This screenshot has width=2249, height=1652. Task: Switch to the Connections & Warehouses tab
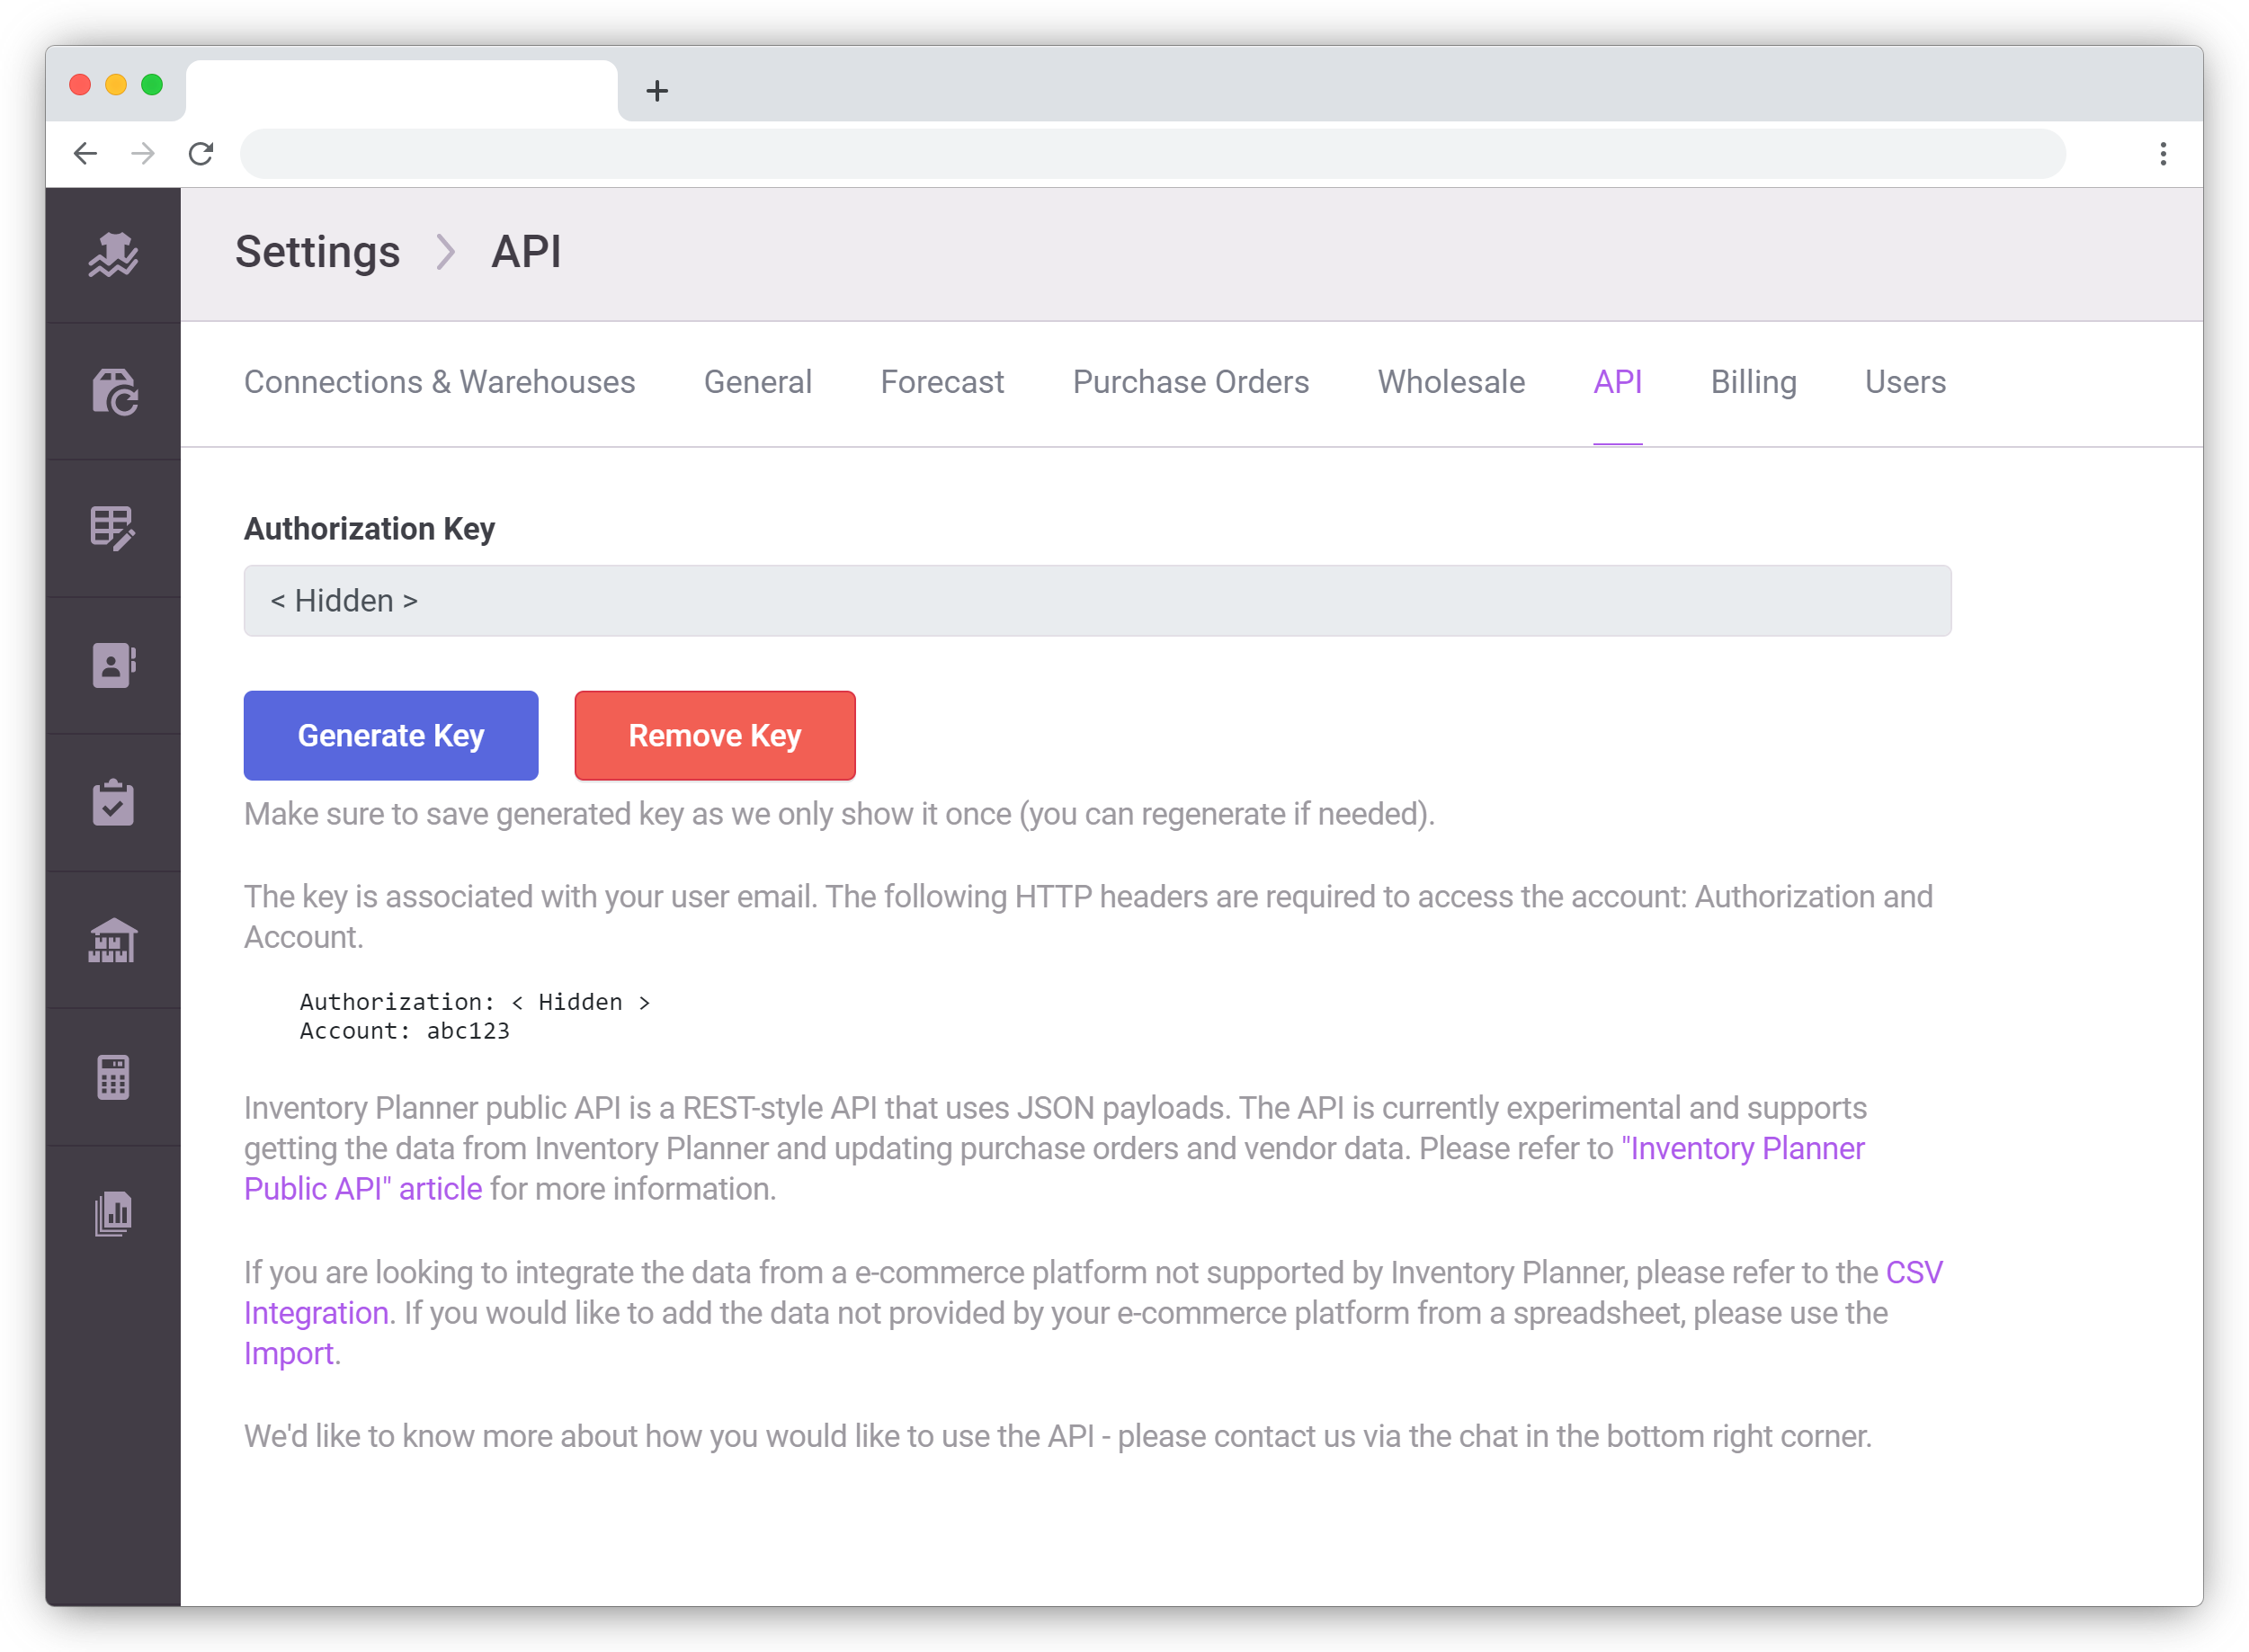(440, 380)
